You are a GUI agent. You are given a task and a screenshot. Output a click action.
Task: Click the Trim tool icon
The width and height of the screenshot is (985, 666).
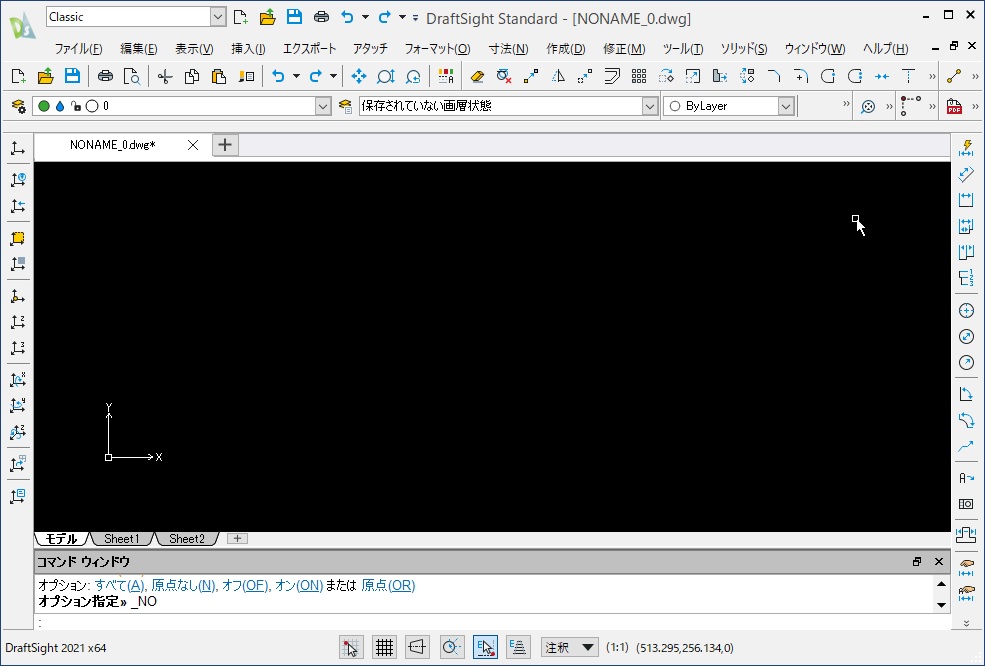click(x=908, y=77)
